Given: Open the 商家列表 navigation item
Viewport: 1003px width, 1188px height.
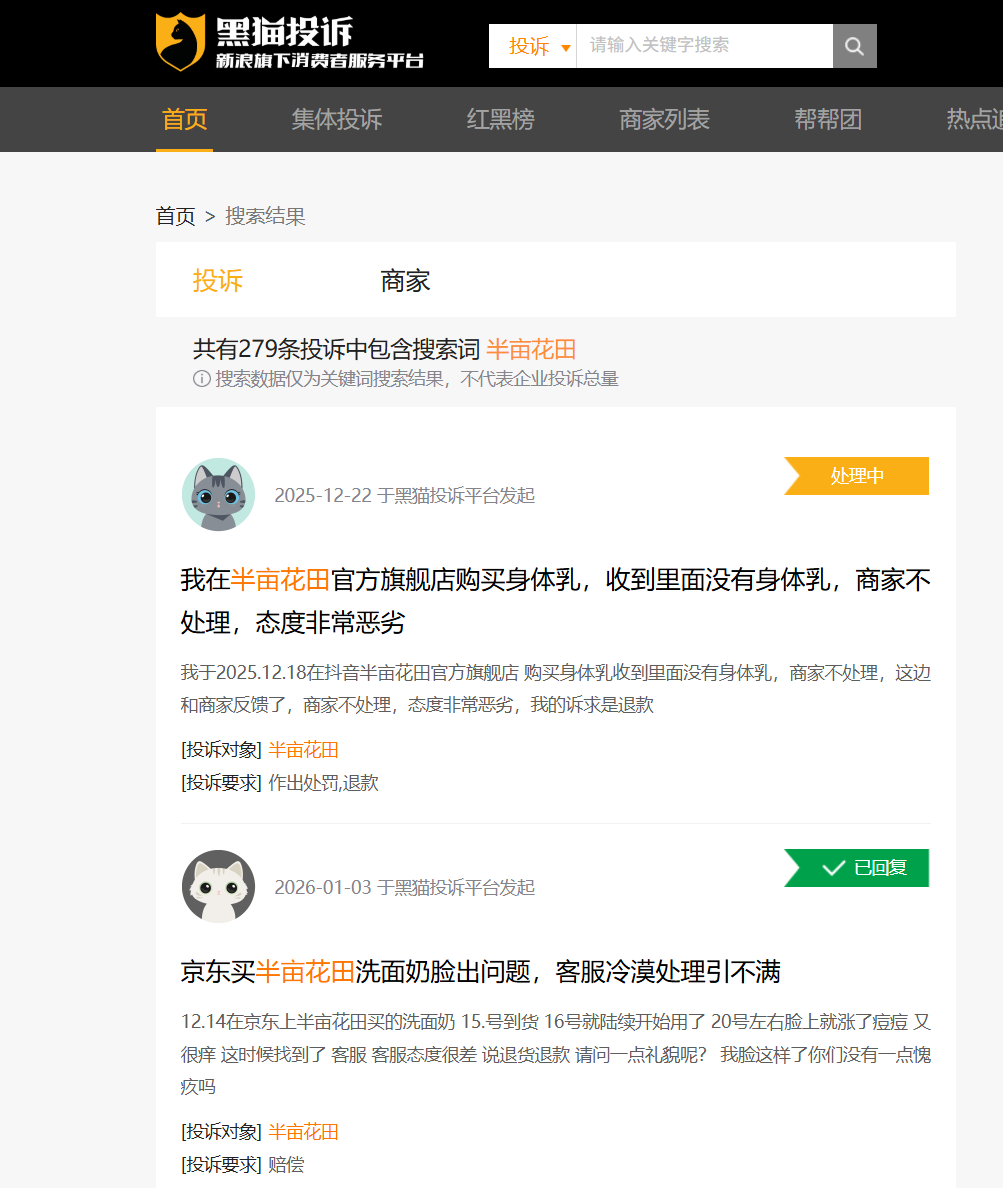Looking at the screenshot, I should click(x=664, y=120).
